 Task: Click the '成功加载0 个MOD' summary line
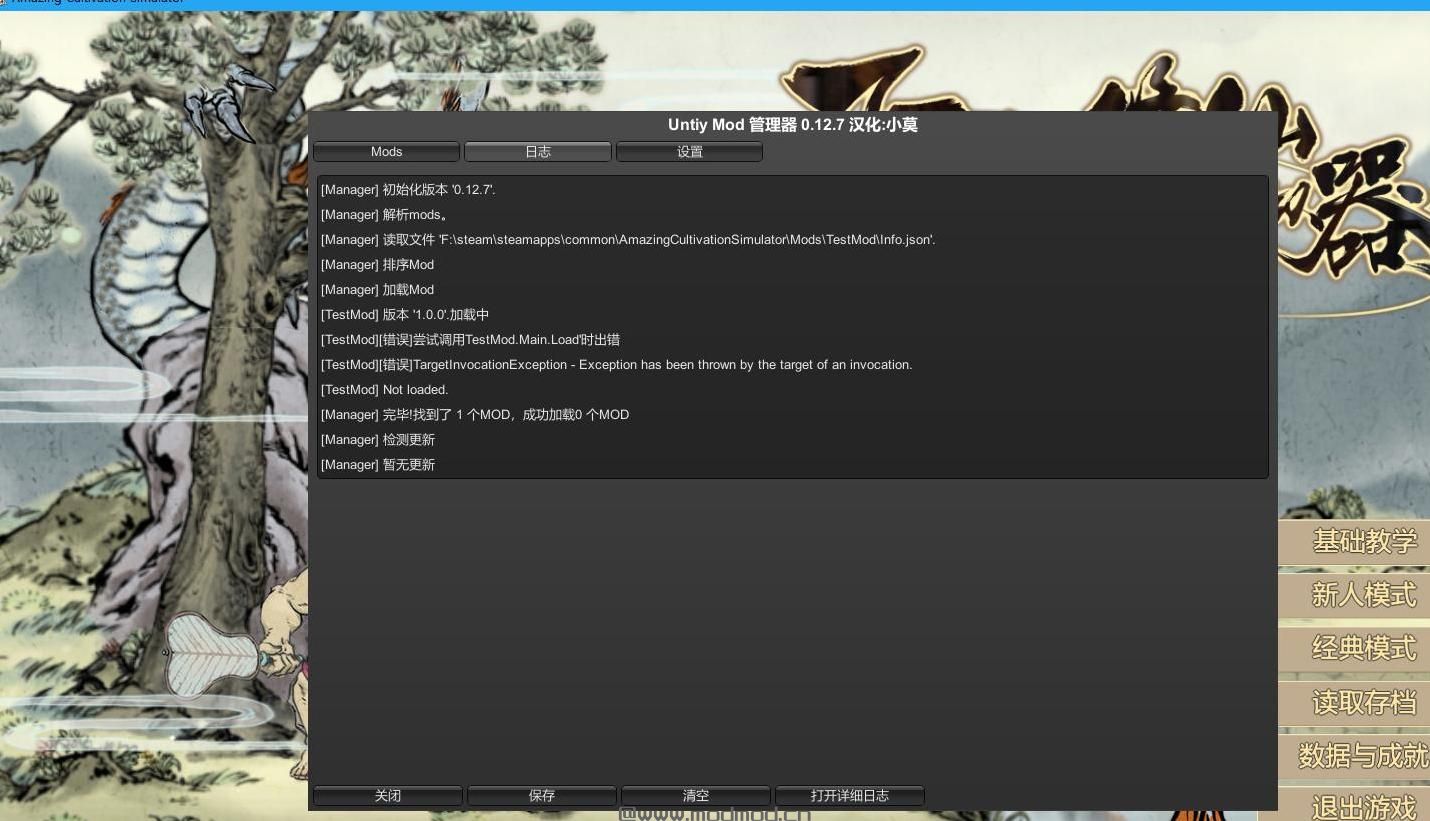(475, 415)
